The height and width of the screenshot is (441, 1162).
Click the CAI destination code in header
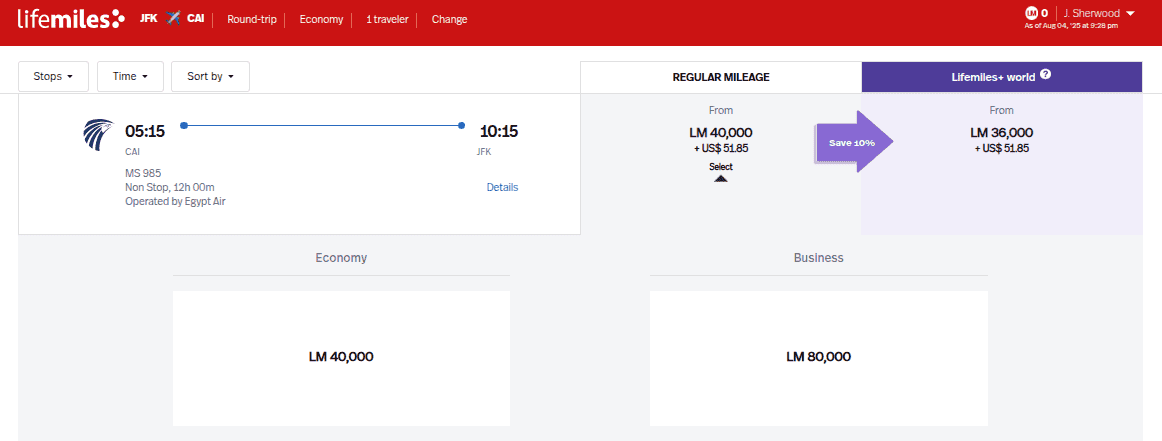click(x=196, y=19)
